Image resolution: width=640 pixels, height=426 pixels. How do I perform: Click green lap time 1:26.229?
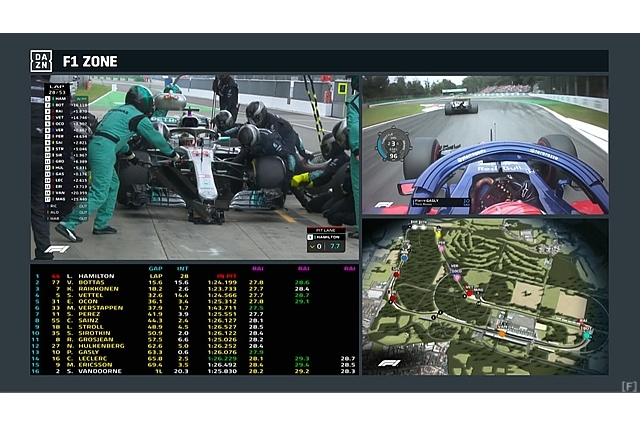[x=222, y=359]
